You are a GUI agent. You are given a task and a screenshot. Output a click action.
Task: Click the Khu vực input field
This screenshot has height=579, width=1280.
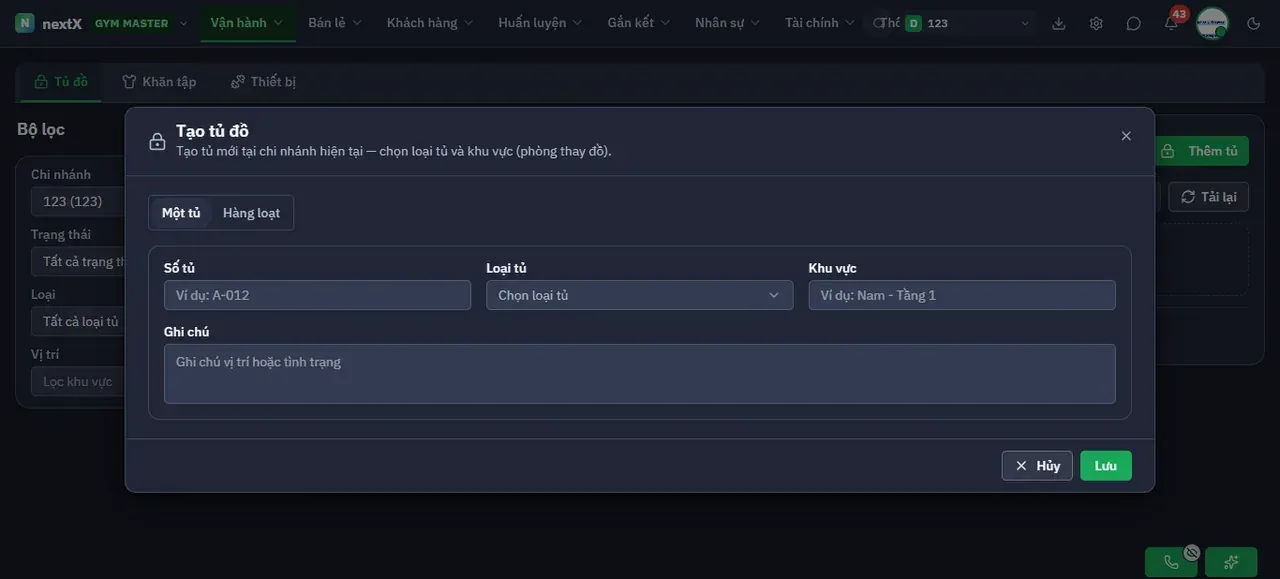tap(962, 295)
